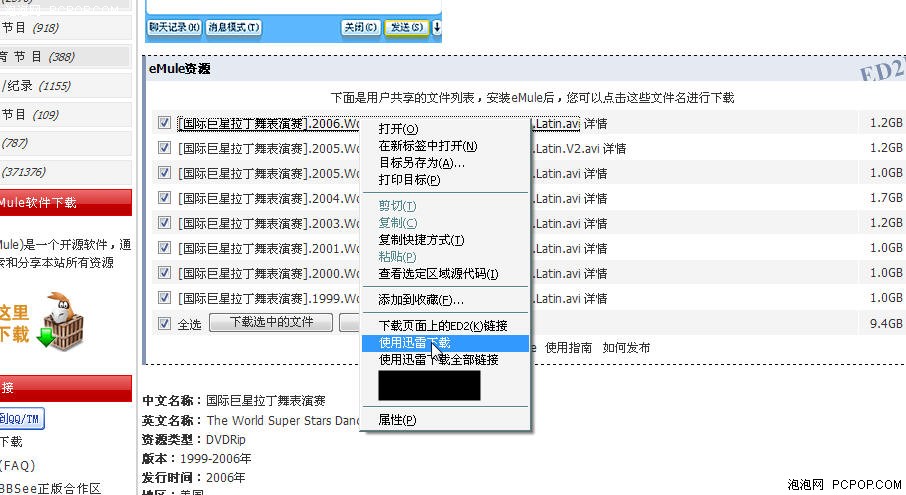Click the 发送(S) send button
Viewport: 906px width, 495px height.
407,27
